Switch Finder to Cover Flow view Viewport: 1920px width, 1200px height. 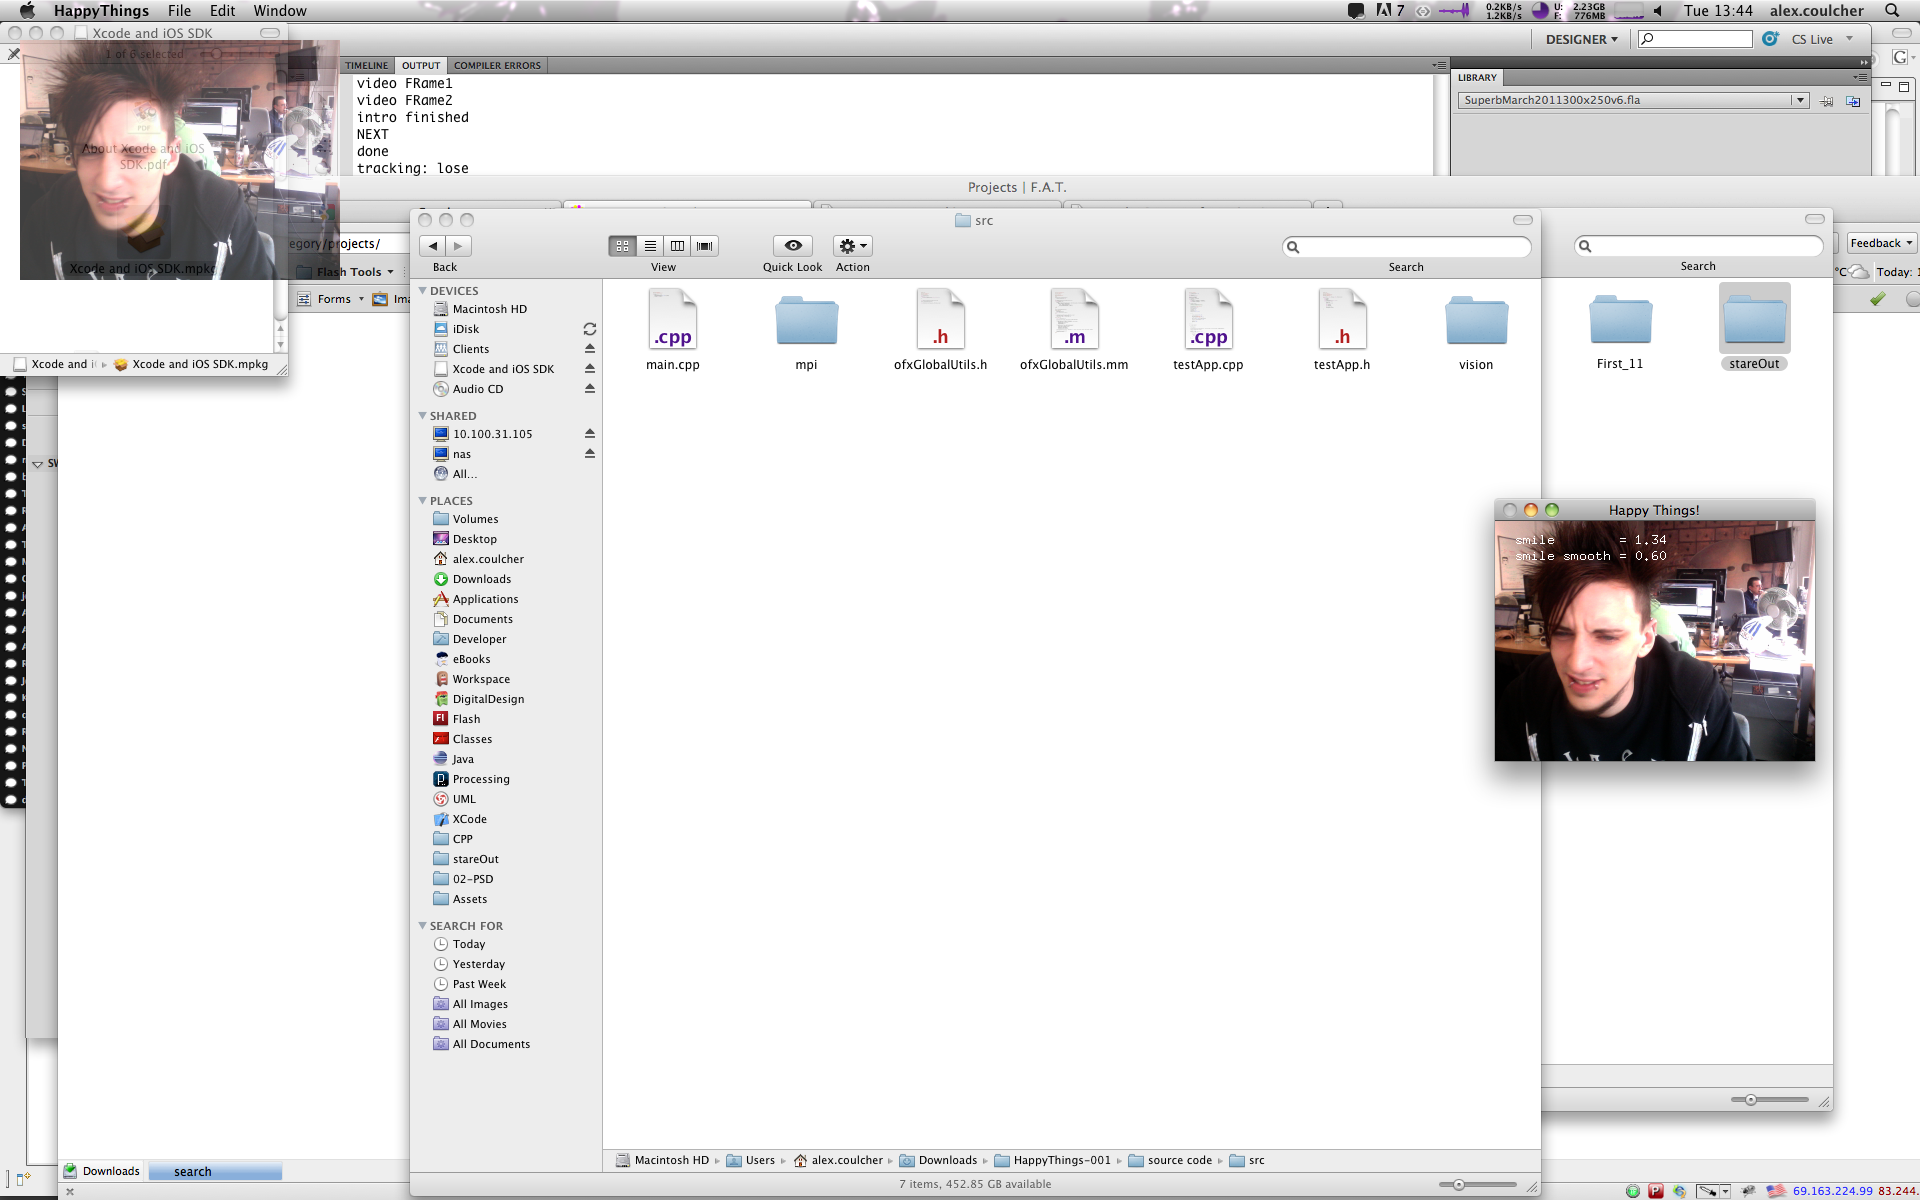pyautogui.click(x=705, y=246)
